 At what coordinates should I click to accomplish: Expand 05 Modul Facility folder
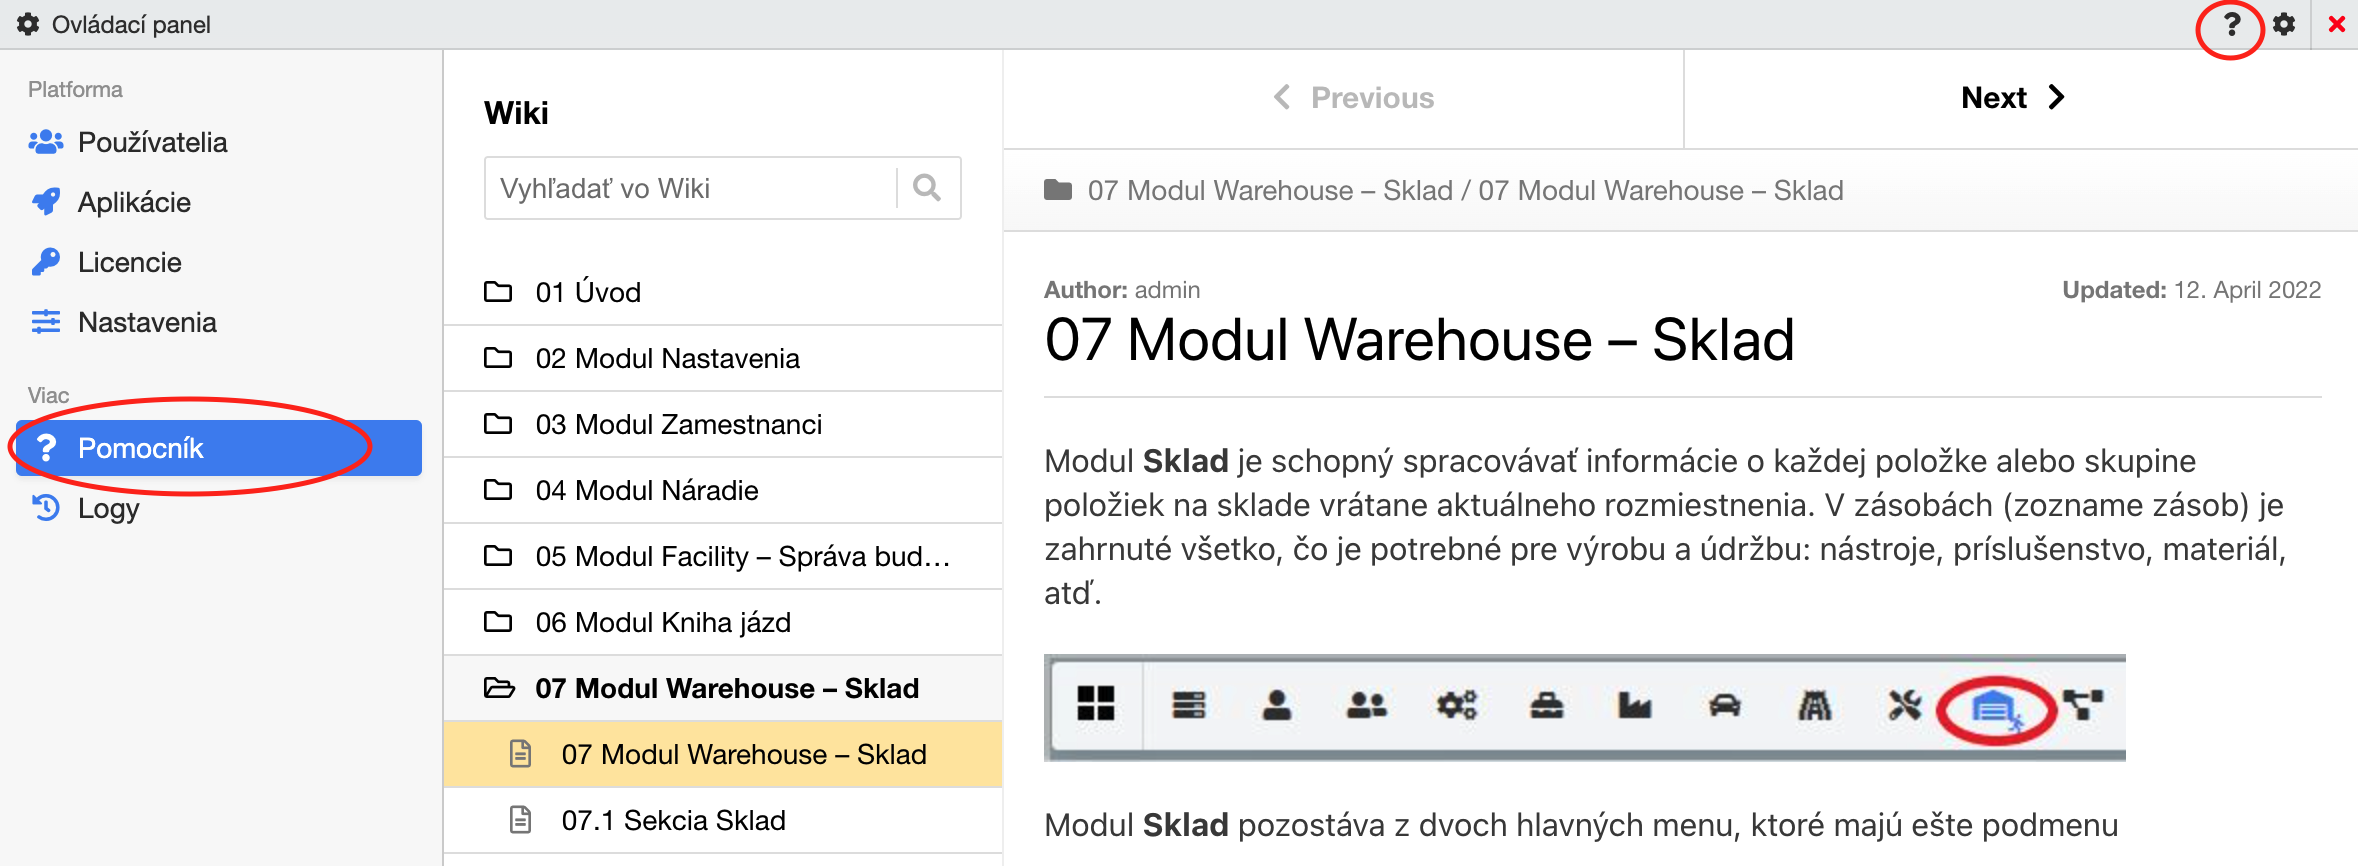742,556
